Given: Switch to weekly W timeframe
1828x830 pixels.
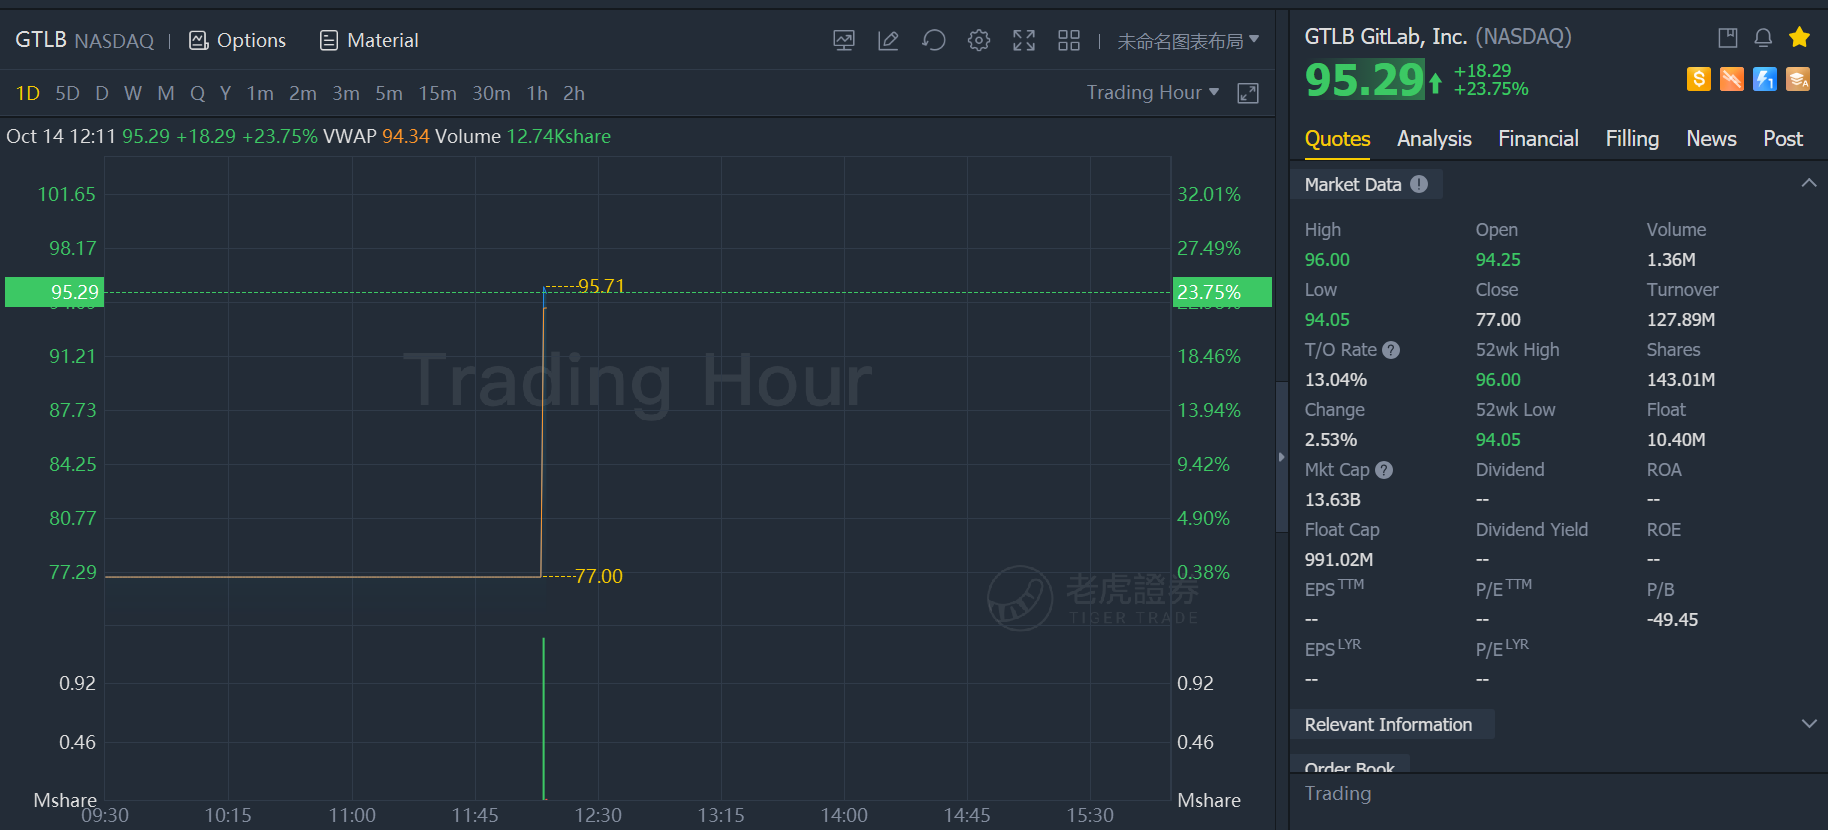Looking at the screenshot, I should point(133,93).
